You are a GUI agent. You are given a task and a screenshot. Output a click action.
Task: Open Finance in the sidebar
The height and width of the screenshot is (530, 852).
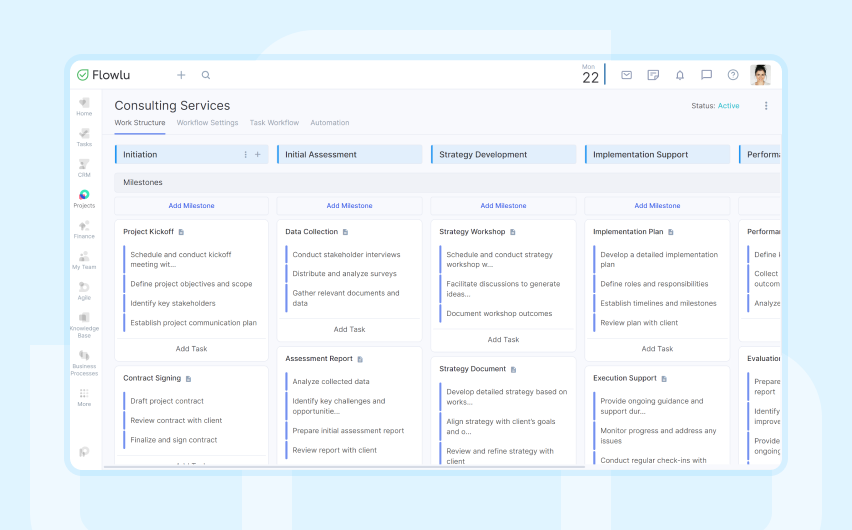84,229
